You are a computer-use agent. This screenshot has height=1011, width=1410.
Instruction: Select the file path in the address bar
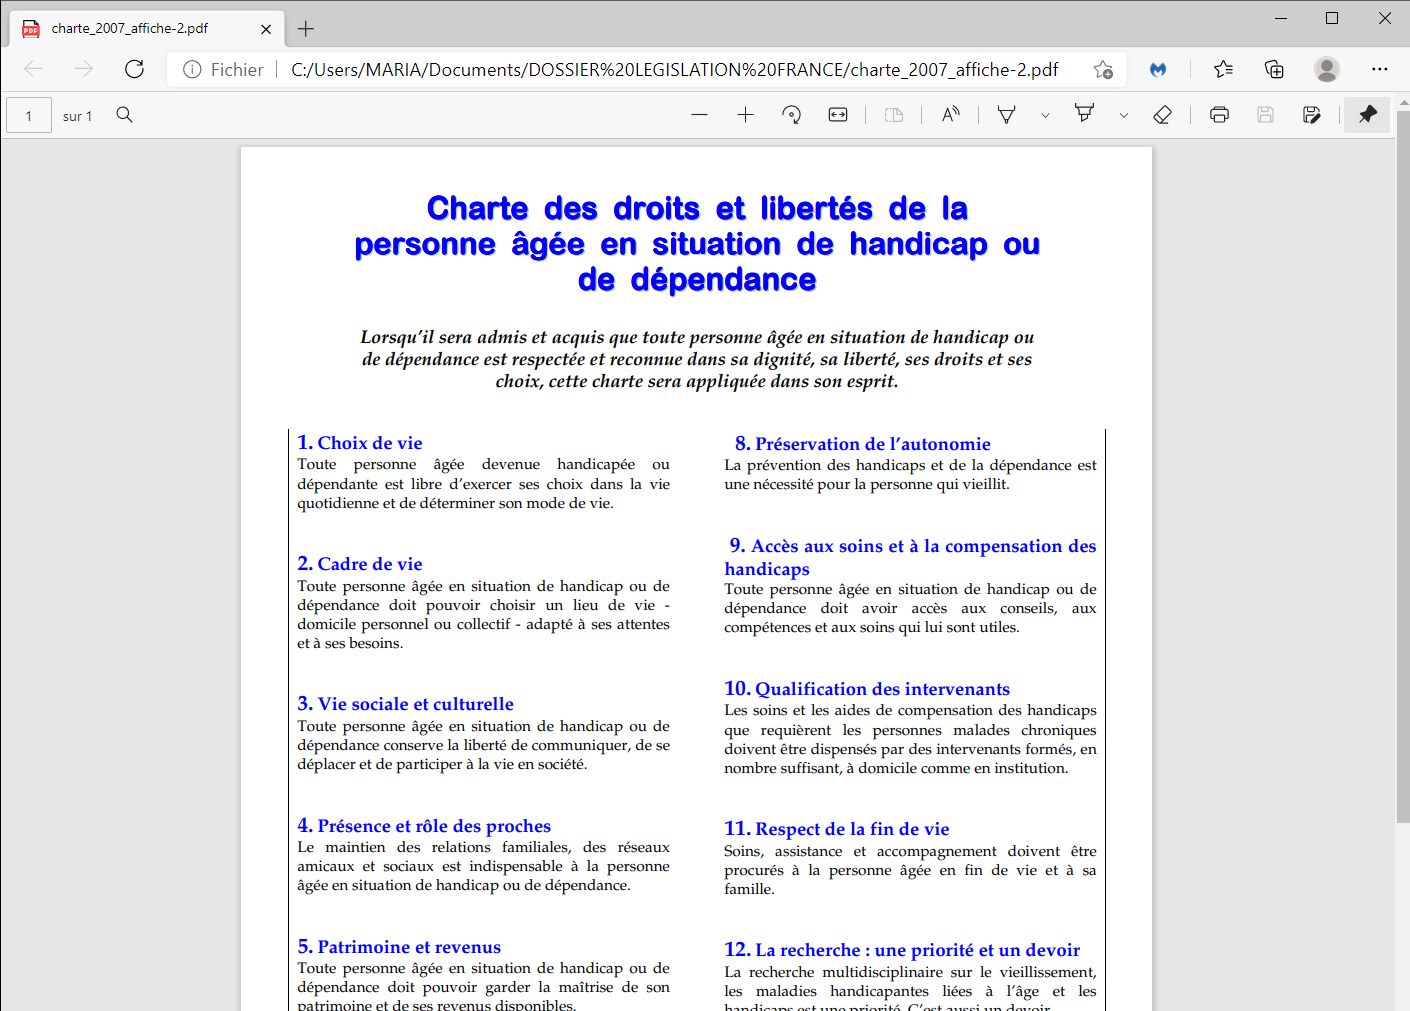674,69
